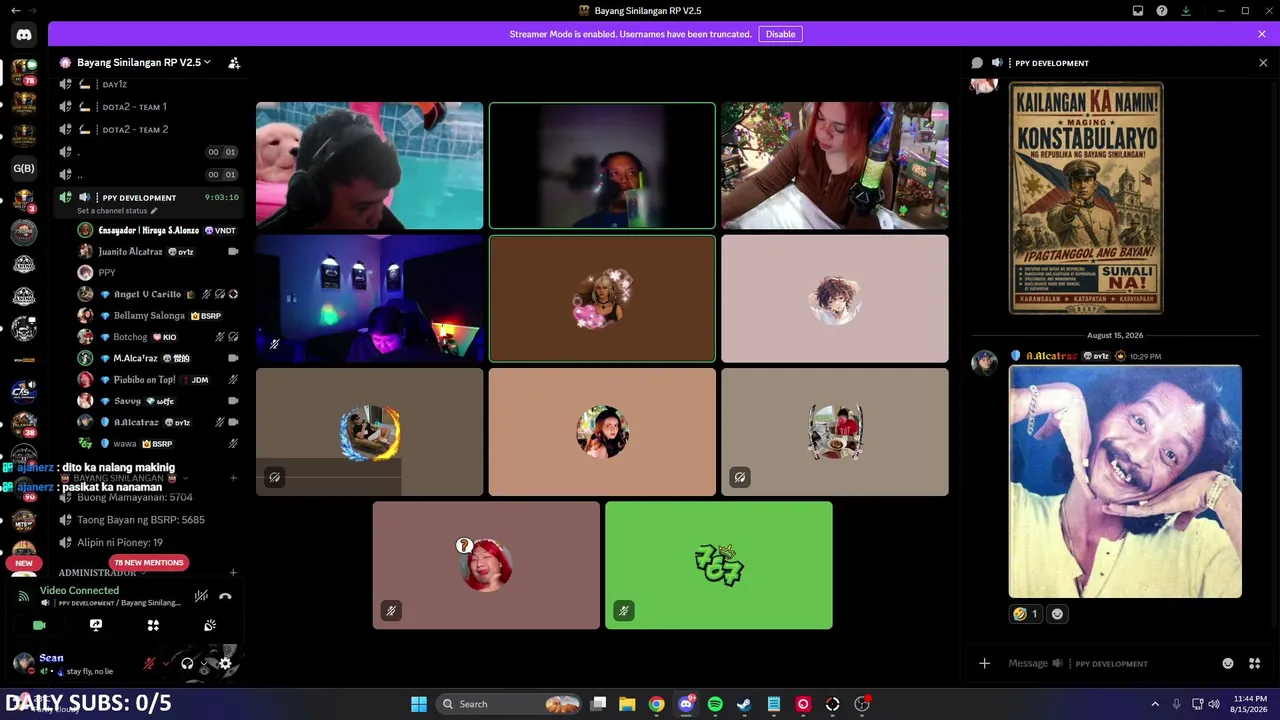
Task: Open Savvy in voice member list
Action: pos(160,401)
